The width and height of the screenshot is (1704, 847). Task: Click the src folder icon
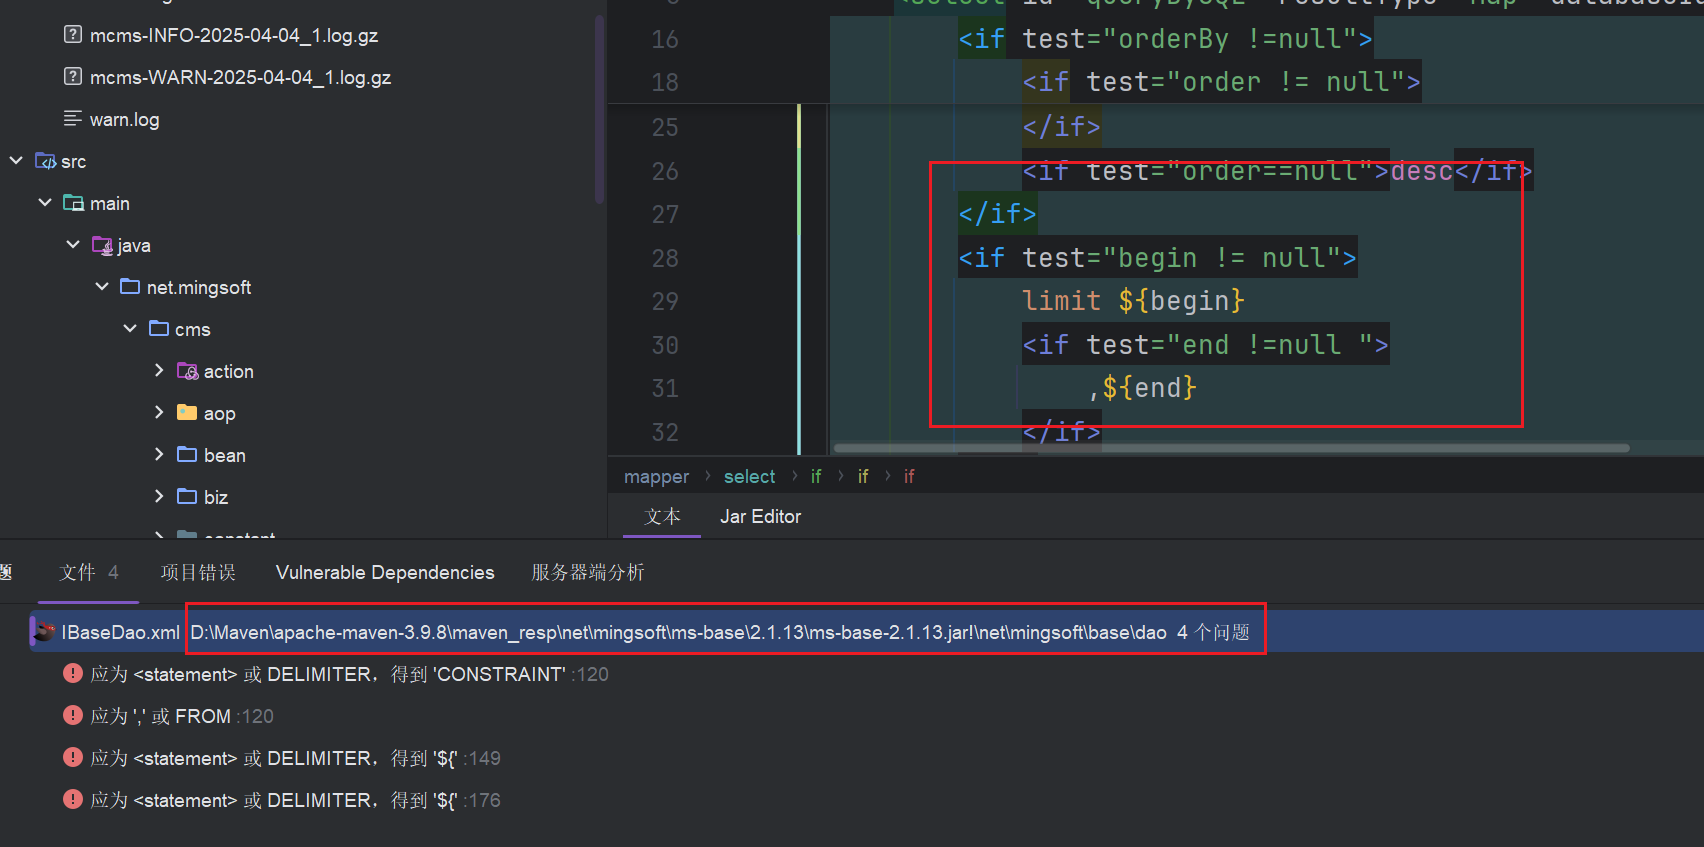tap(45, 161)
